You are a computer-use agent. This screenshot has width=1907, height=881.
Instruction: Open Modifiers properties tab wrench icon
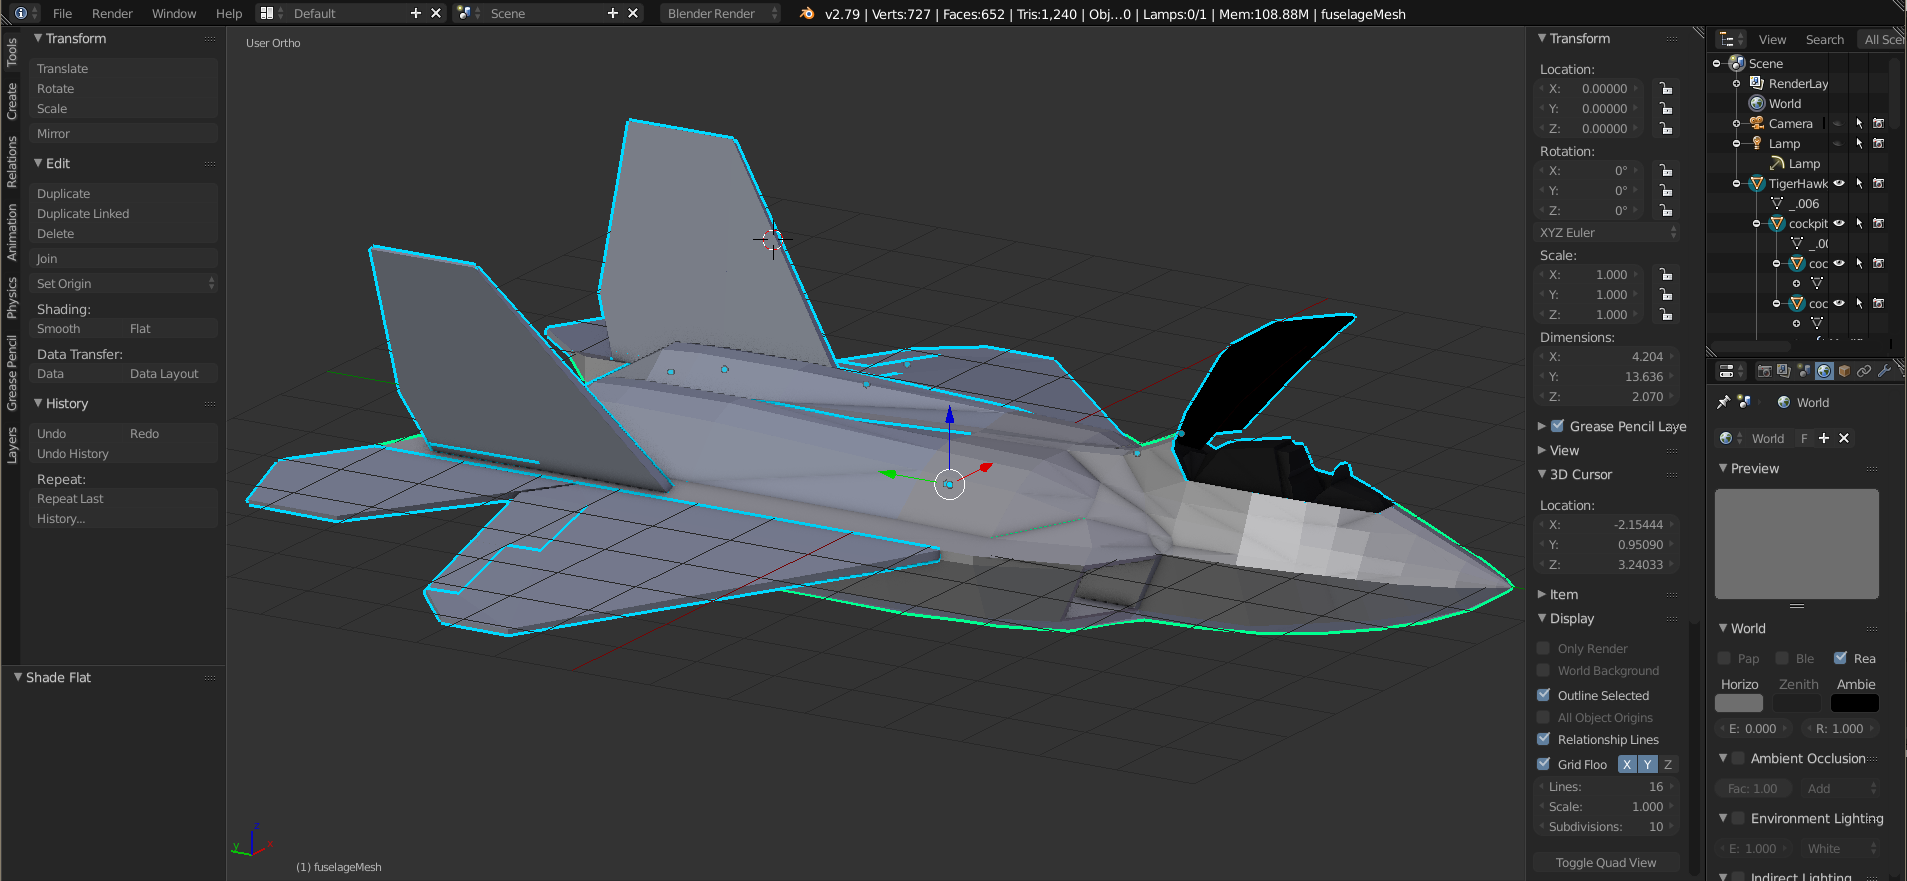point(1884,371)
